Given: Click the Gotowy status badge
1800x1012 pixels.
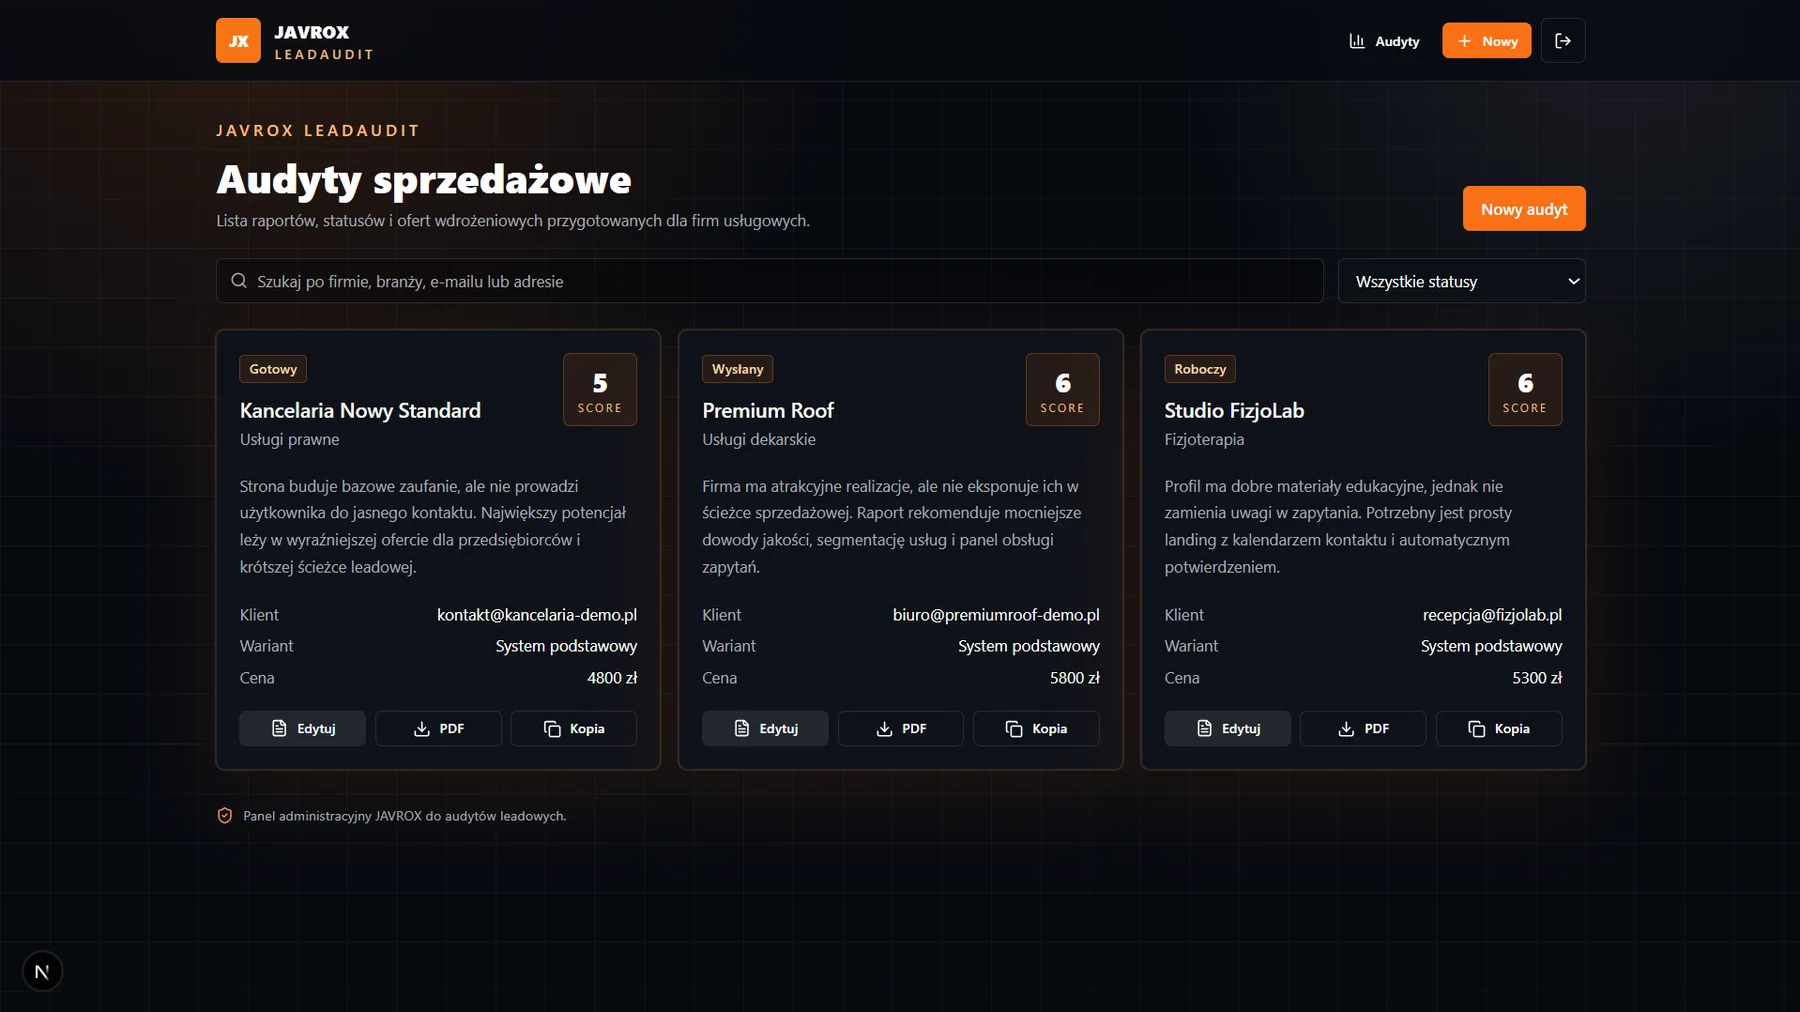Looking at the screenshot, I should [x=273, y=369].
